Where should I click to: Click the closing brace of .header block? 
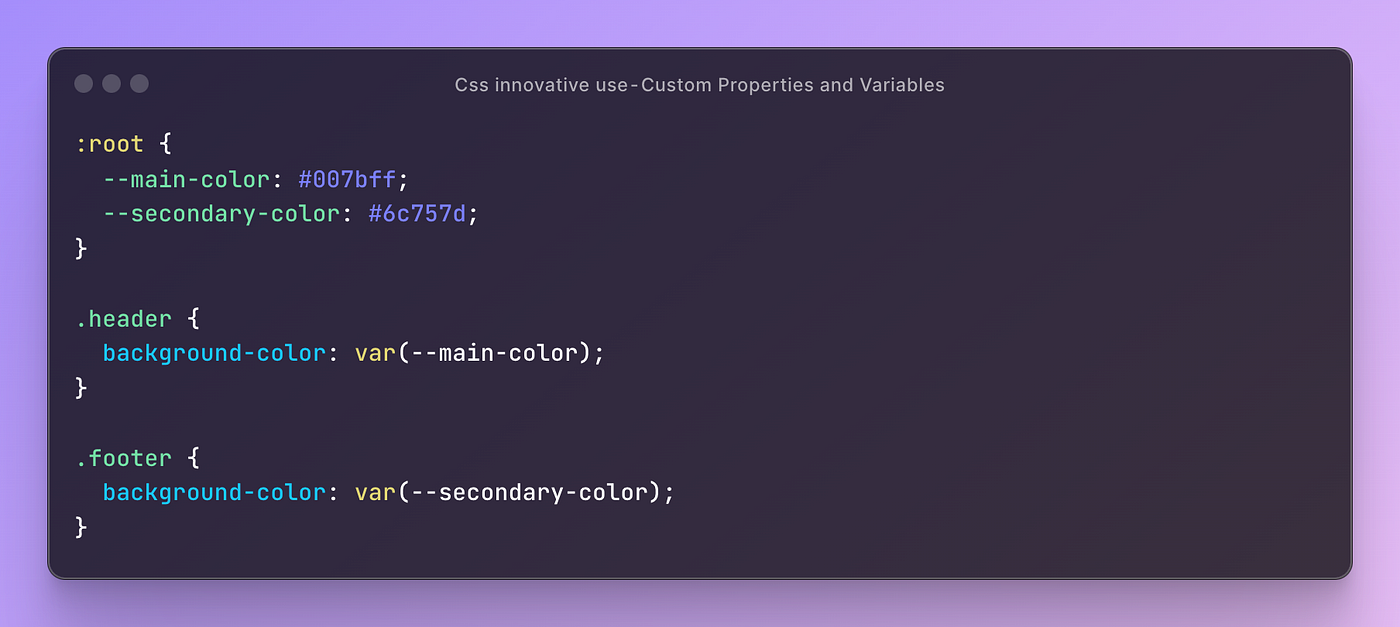pyautogui.click(x=82, y=387)
